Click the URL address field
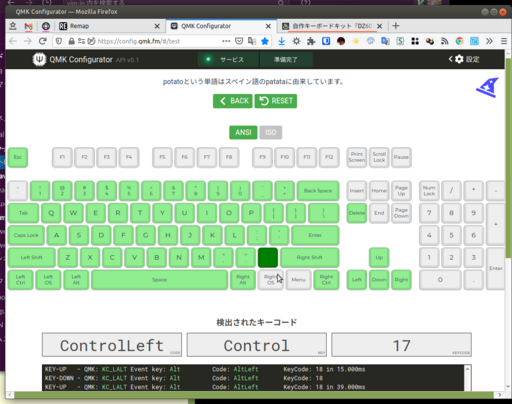Image resolution: width=512 pixels, height=404 pixels. point(157,41)
